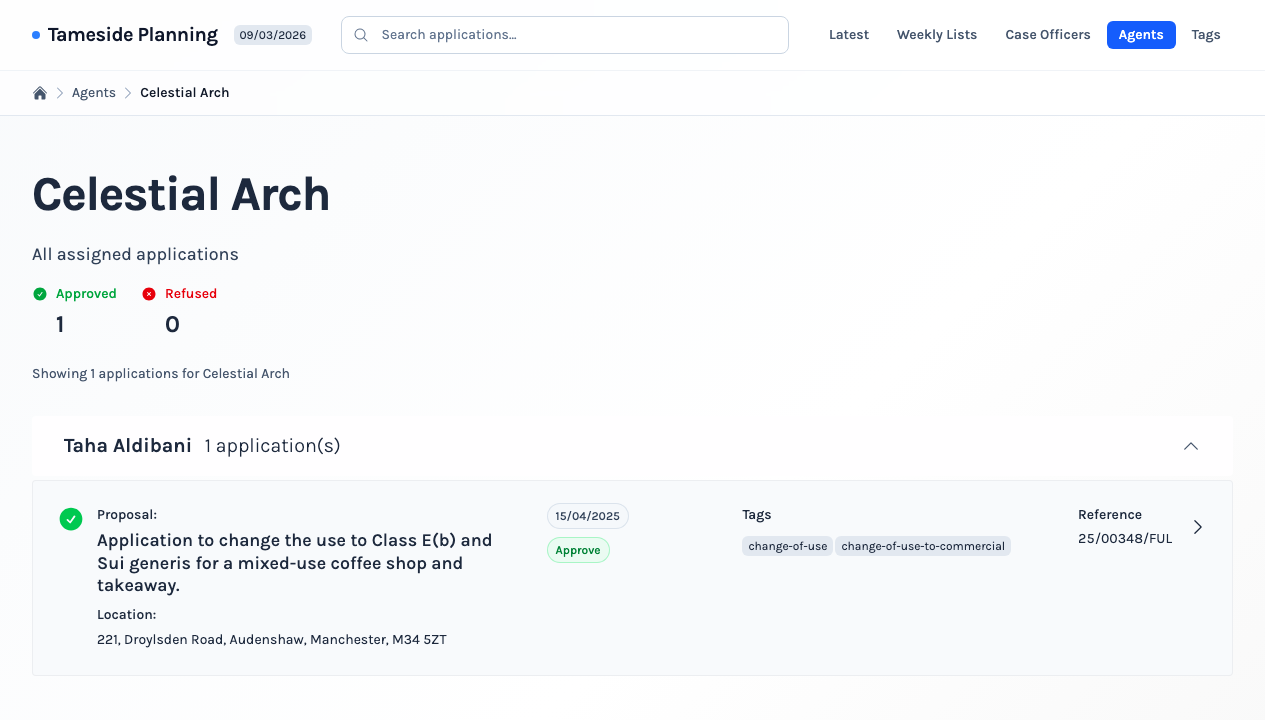Click the green approved checkmark on application
This screenshot has width=1280, height=720.
71,519
